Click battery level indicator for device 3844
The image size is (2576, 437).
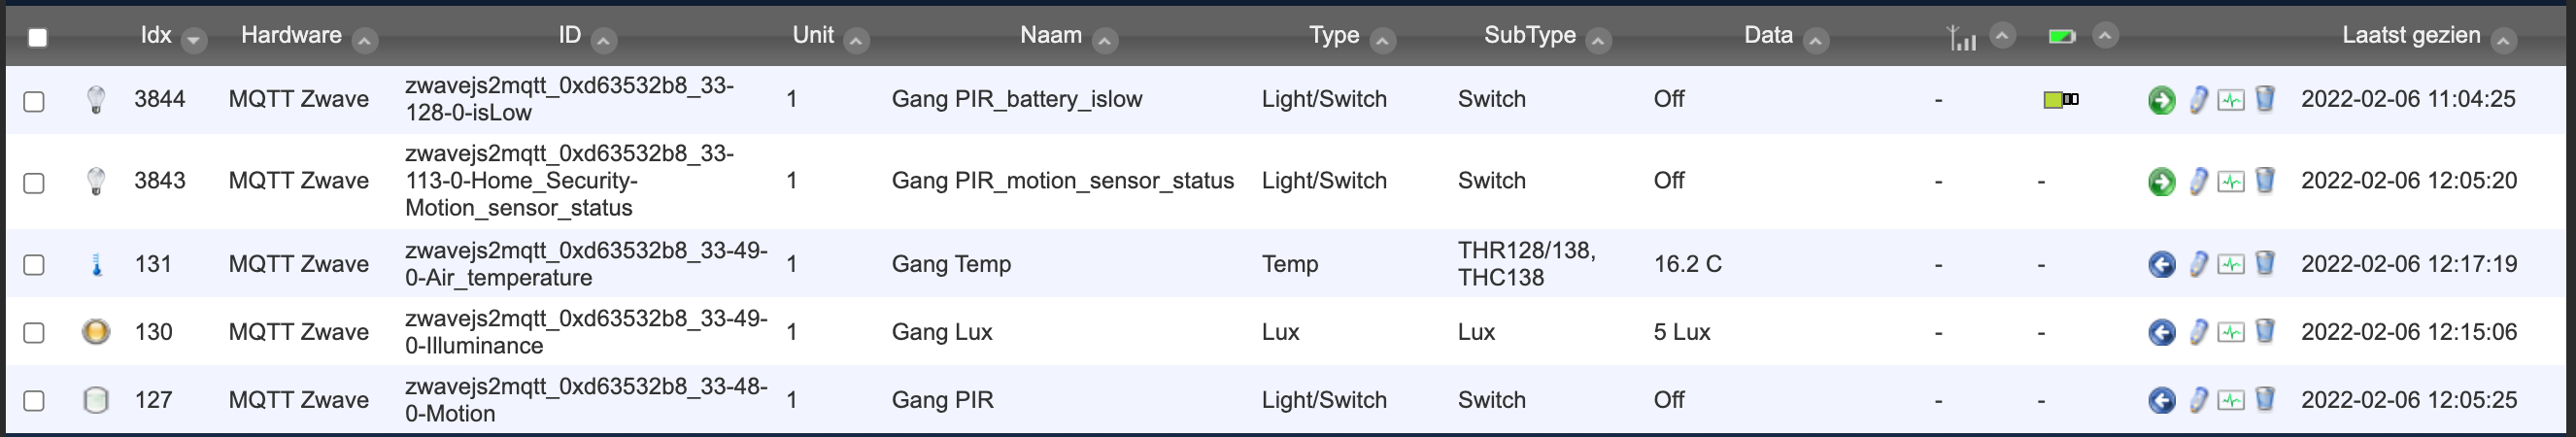tap(2060, 100)
